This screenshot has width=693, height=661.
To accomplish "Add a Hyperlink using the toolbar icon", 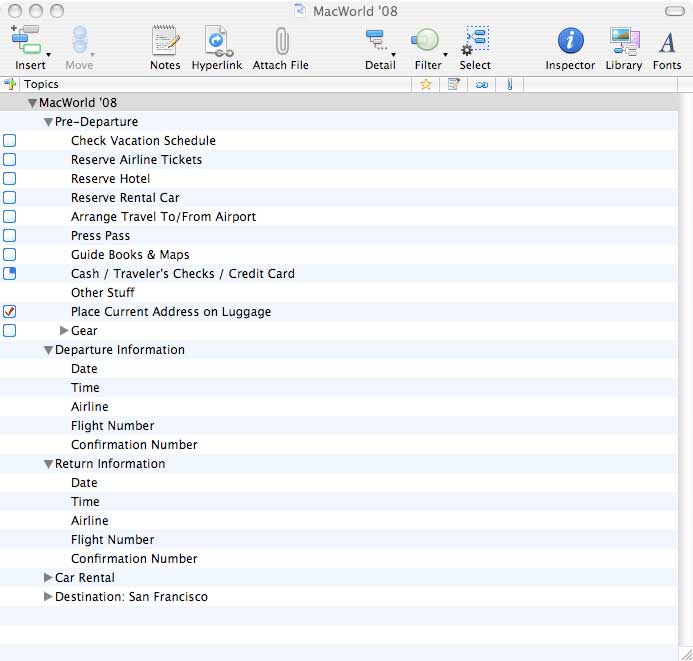I will pos(218,41).
